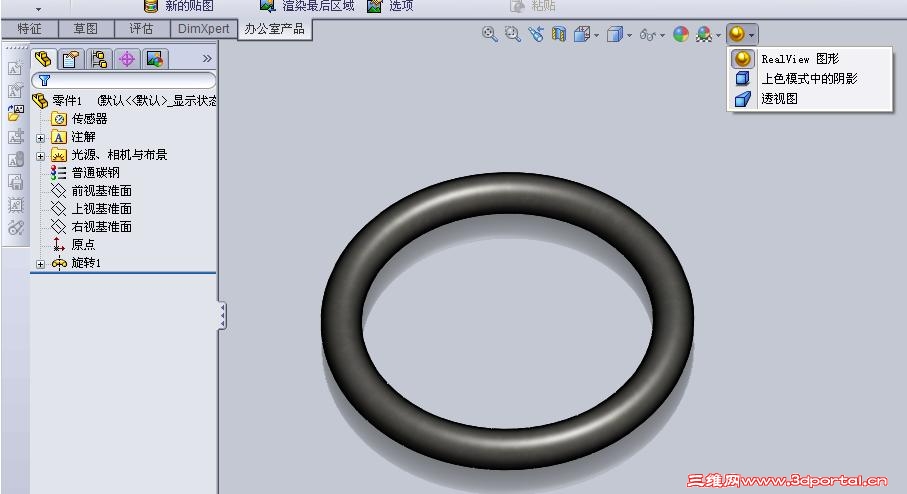Open the PropertyManager tab icon
This screenshot has width=907, height=494.
coord(71,58)
